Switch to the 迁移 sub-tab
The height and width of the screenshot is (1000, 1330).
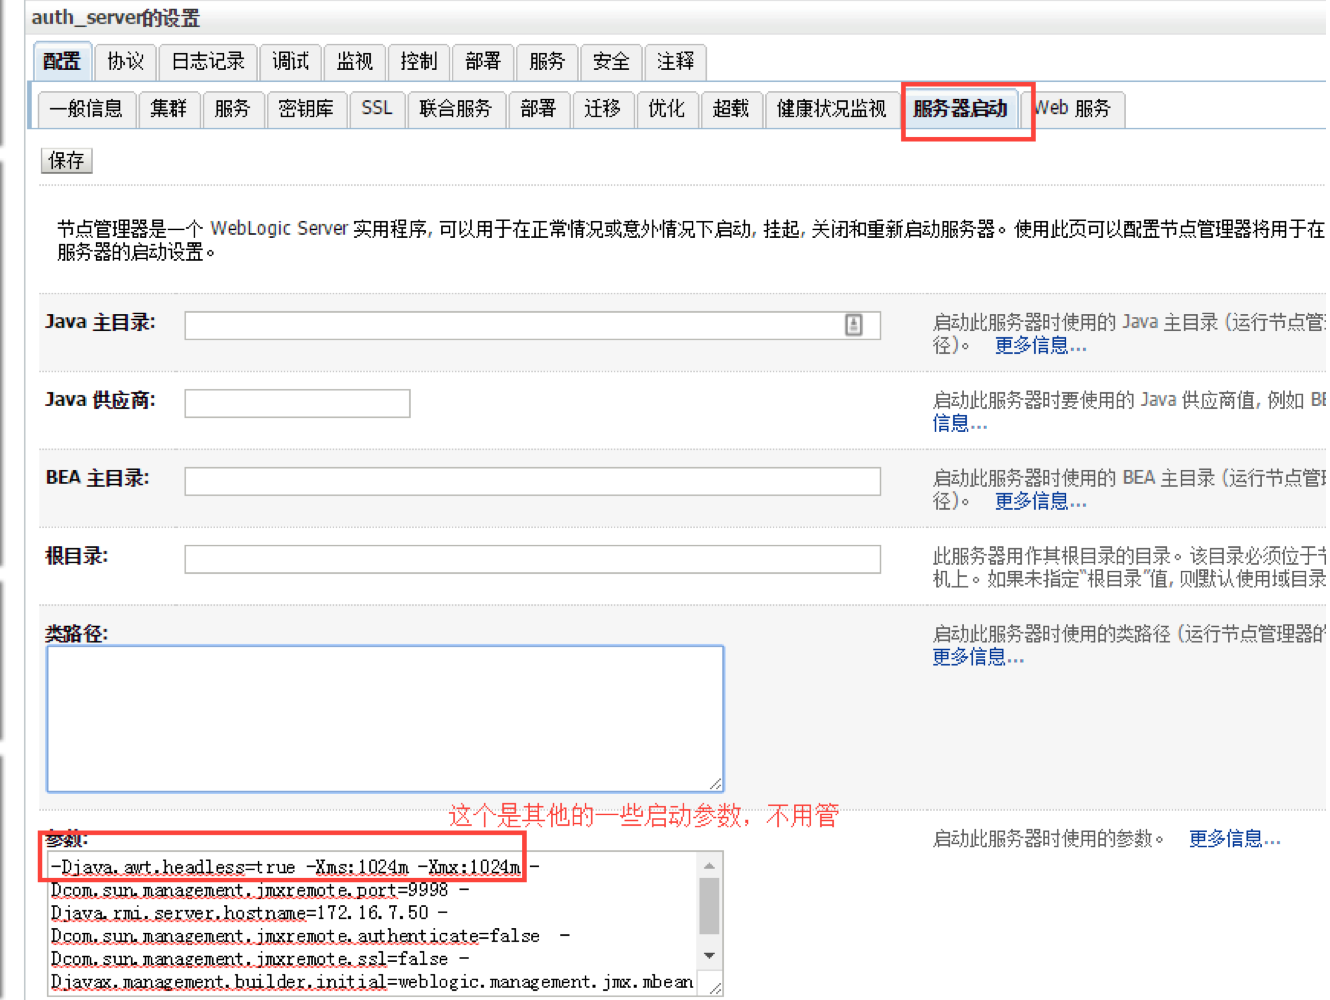pos(603,109)
